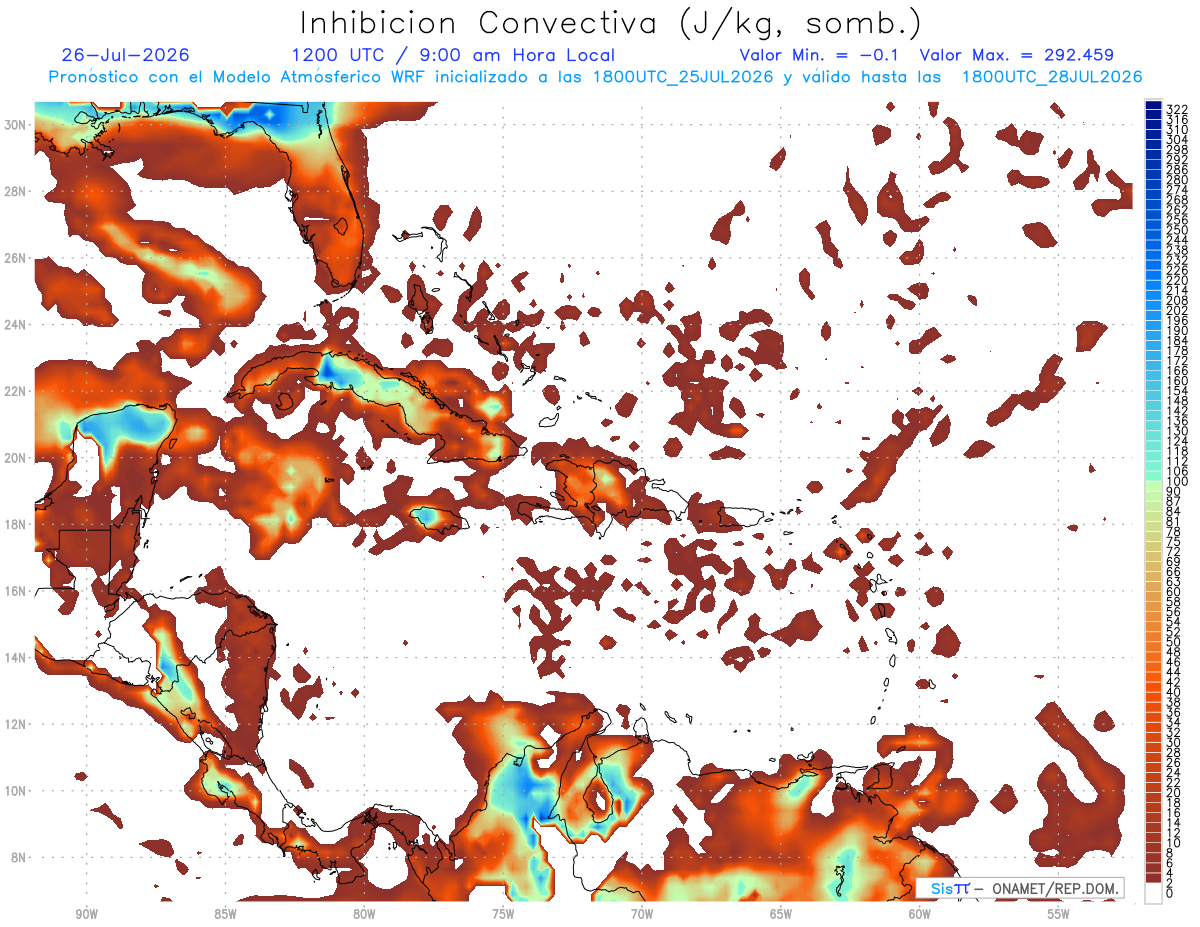Click the 55W longitude axis label

tap(1058, 914)
